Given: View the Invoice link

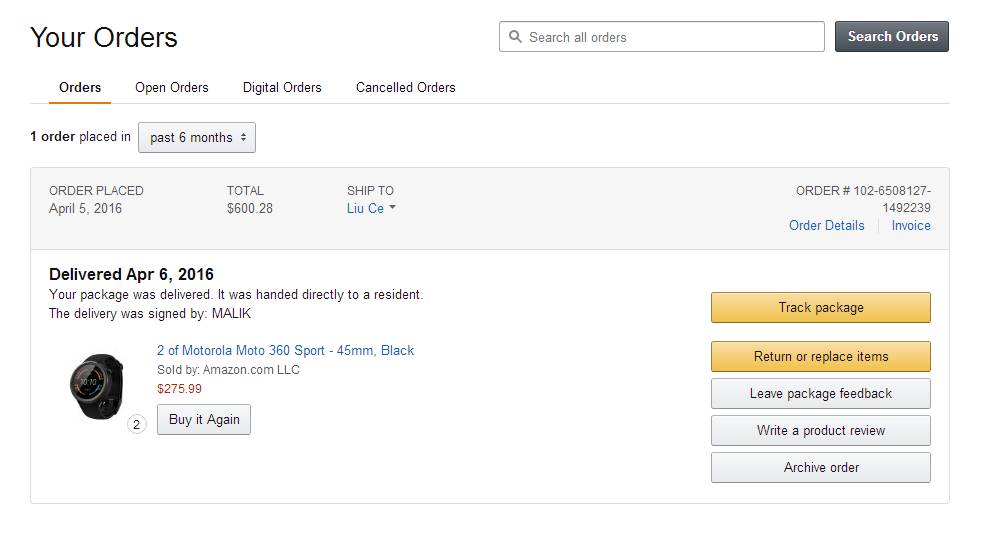Looking at the screenshot, I should [911, 226].
